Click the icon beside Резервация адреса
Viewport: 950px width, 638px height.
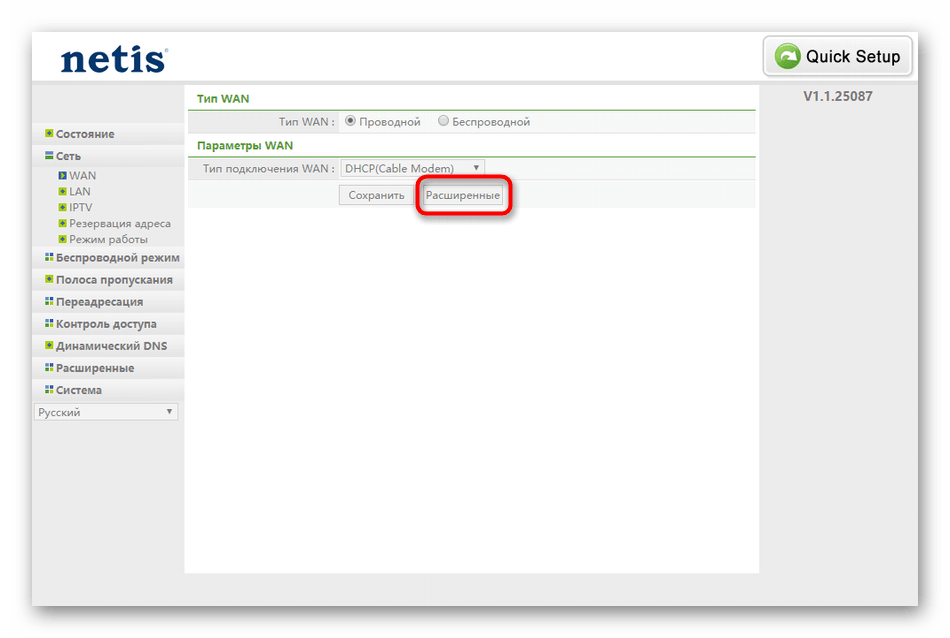62,223
